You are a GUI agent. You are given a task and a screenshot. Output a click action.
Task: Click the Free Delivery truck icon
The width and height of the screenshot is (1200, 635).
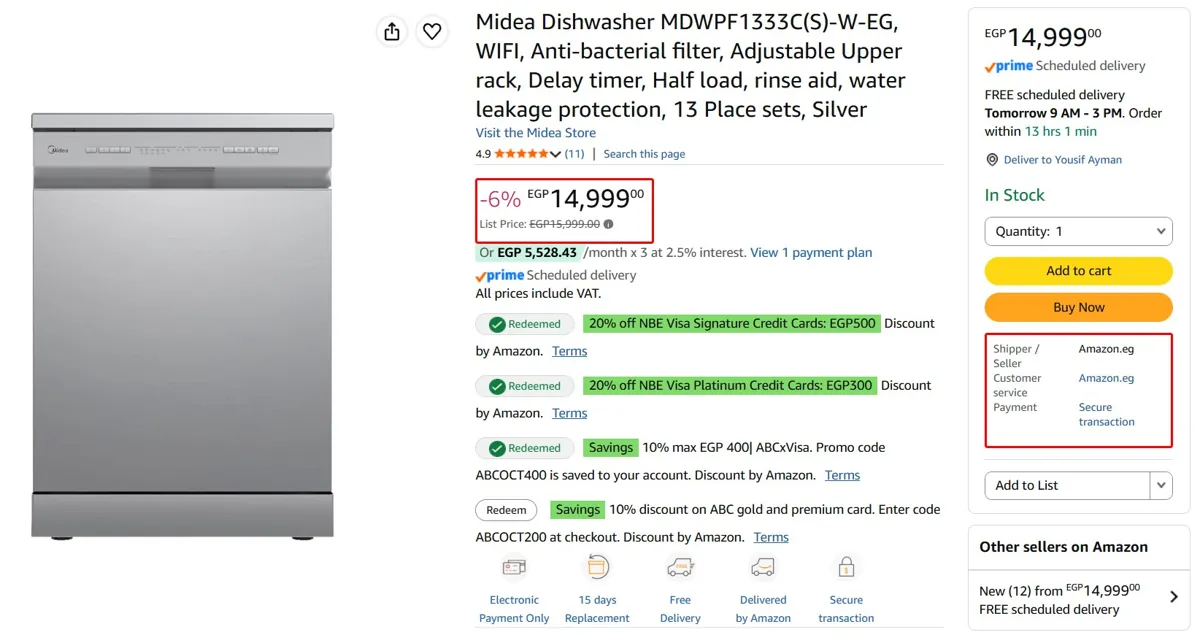(x=680, y=567)
